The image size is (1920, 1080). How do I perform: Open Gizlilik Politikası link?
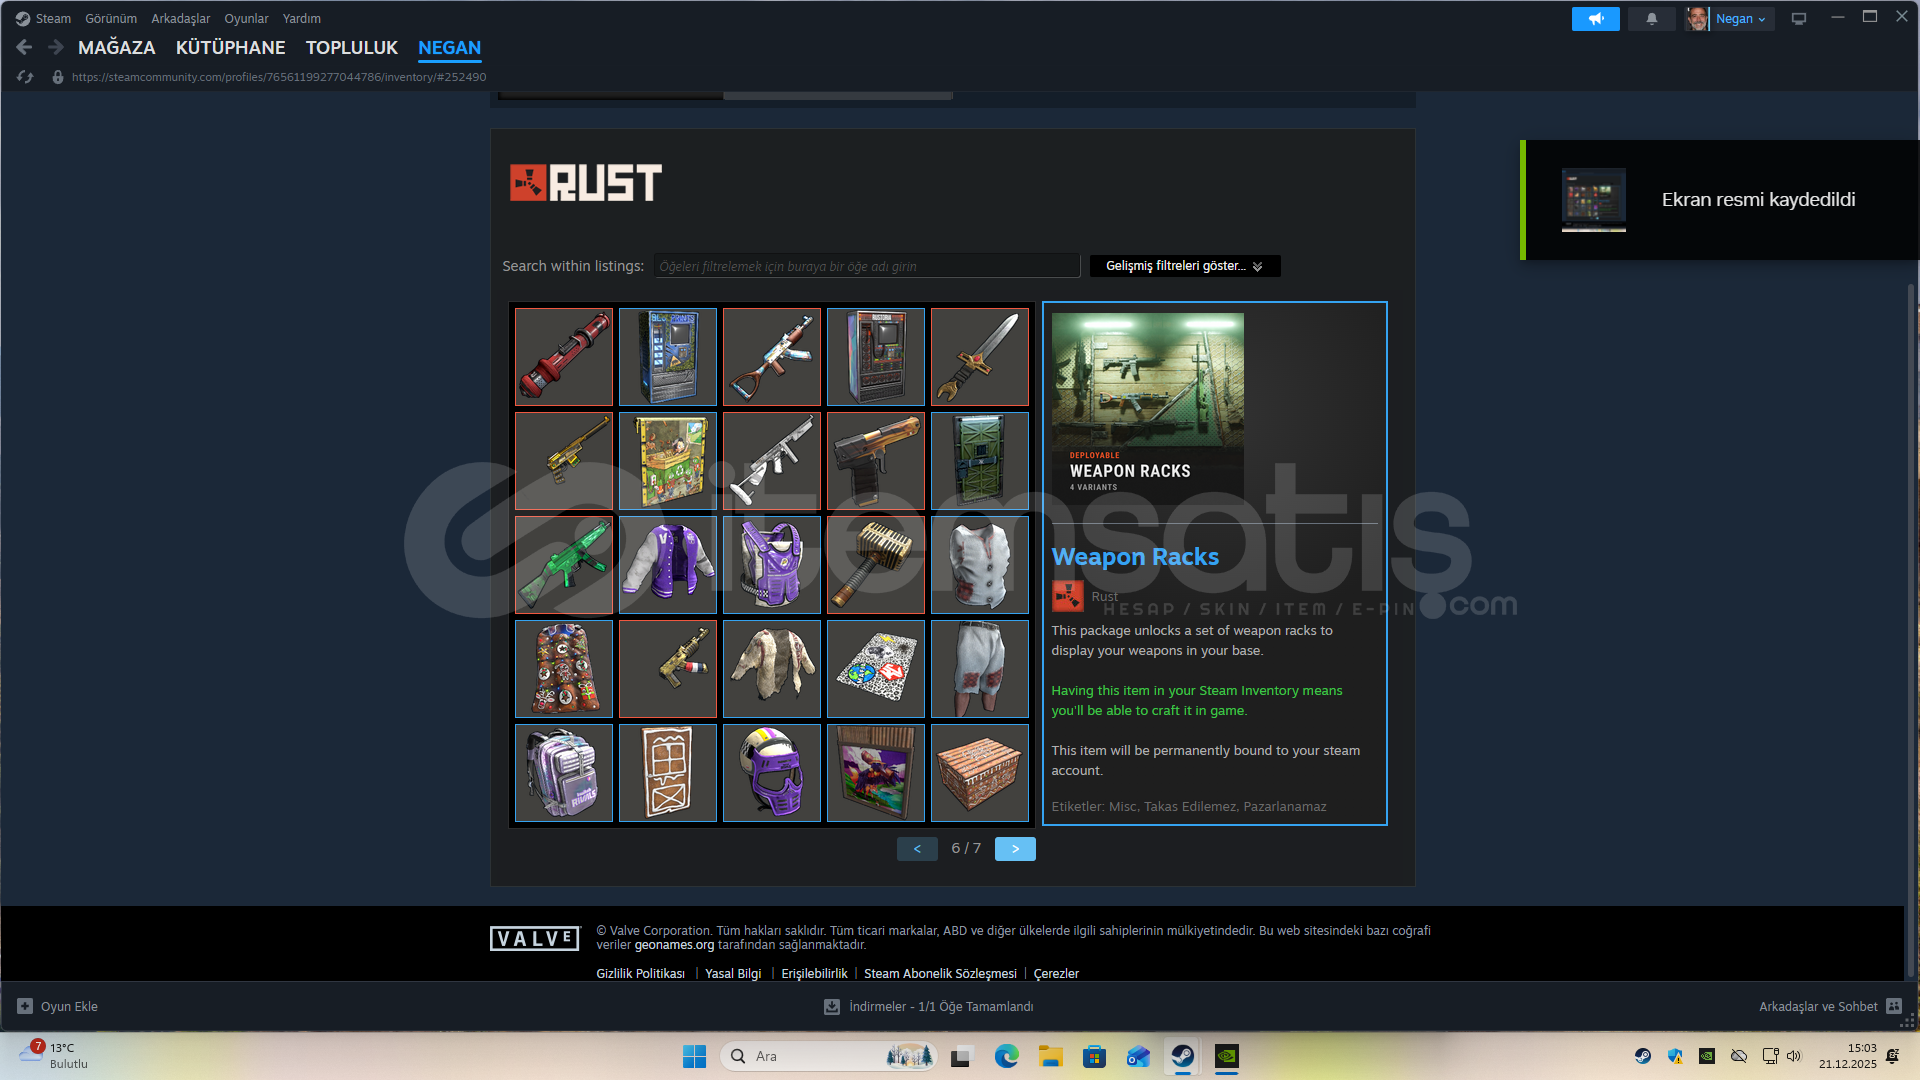click(x=640, y=974)
